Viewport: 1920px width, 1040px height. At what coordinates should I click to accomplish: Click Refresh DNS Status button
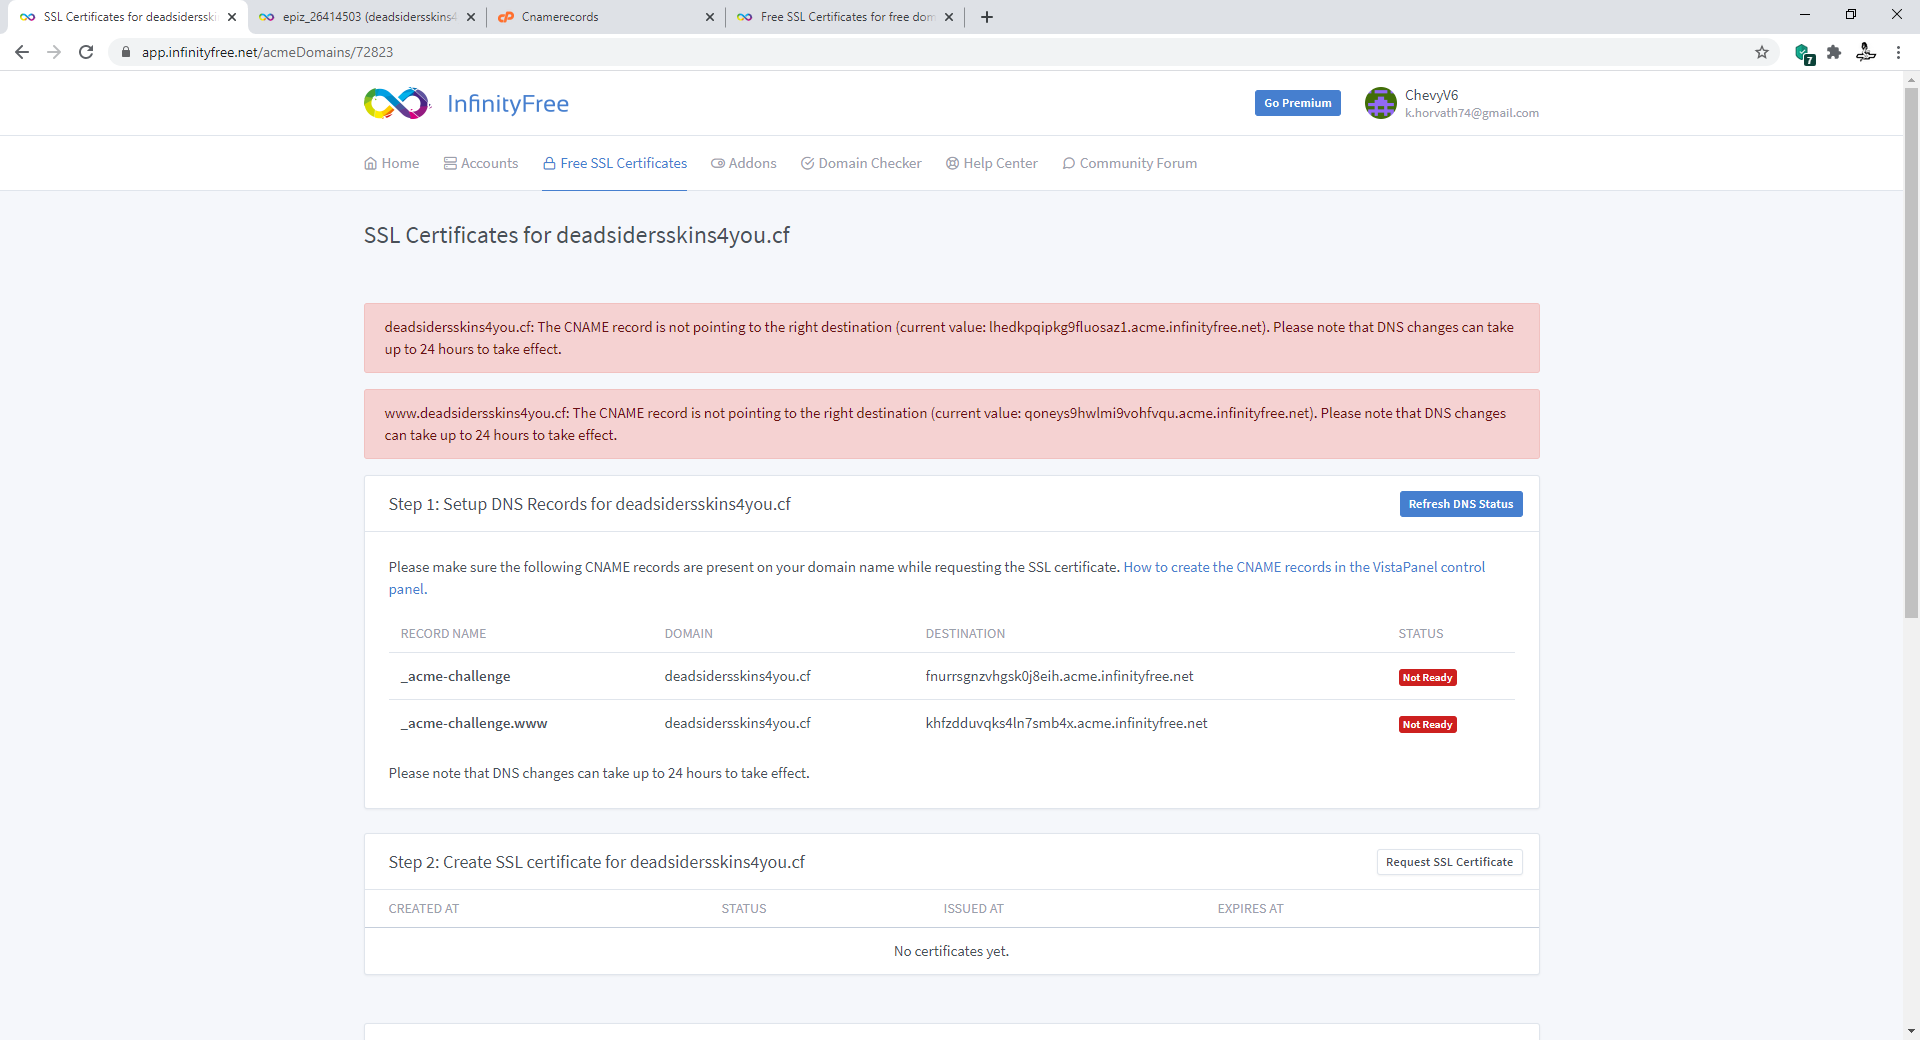pyautogui.click(x=1460, y=504)
